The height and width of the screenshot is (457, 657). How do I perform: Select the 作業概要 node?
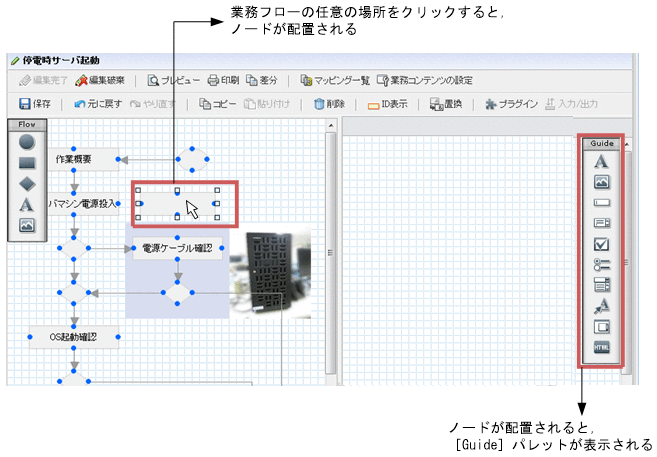click(x=83, y=160)
